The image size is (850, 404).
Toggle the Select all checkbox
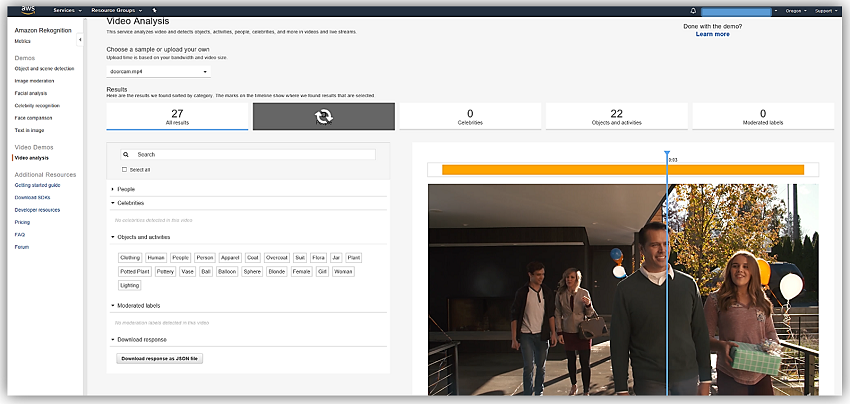coord(124,169)
